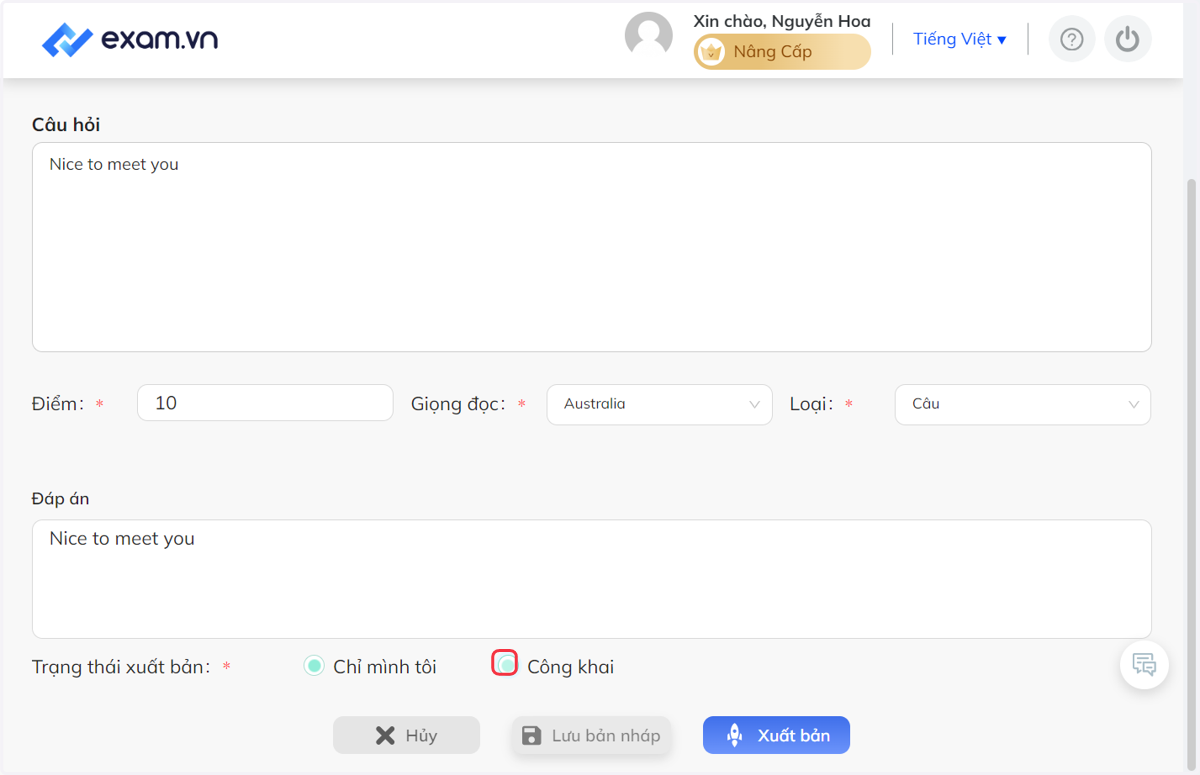This screenshot has width=1200, height=775.
Task: Click the floppy disk save draft icon
Action: (x=532, y=735)
